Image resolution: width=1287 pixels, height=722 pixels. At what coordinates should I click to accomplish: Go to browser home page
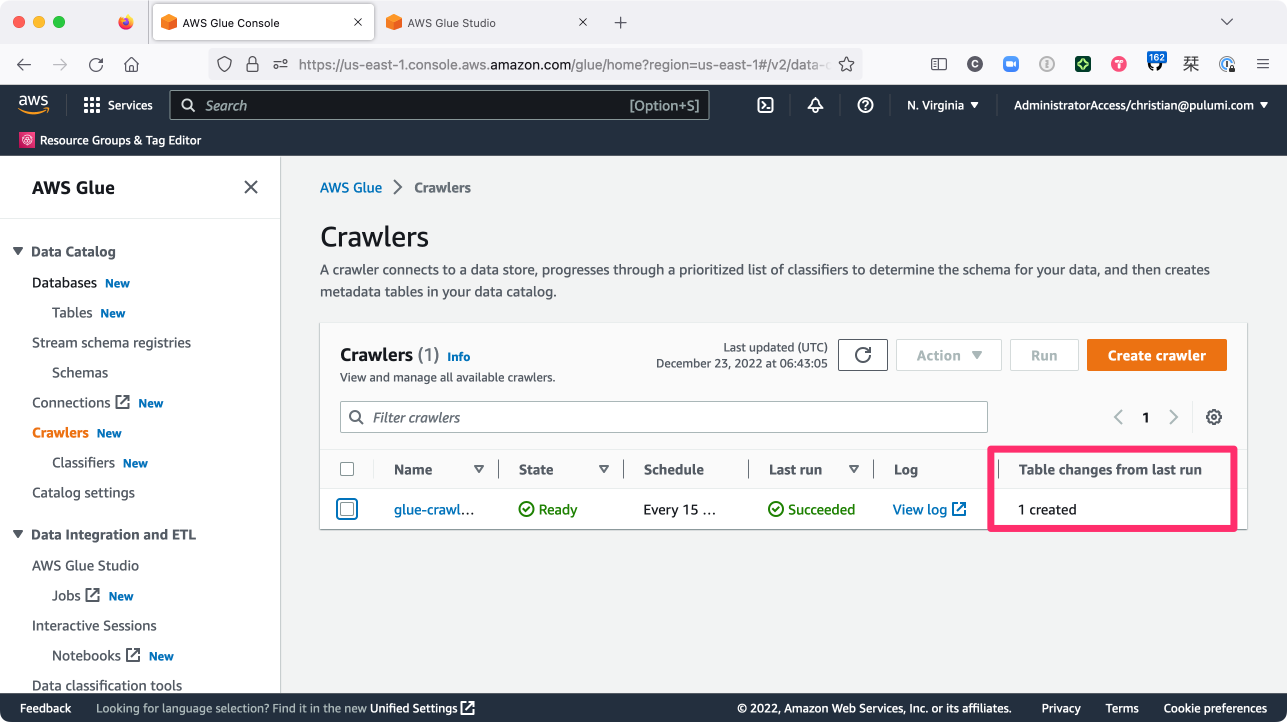point(131,64)
